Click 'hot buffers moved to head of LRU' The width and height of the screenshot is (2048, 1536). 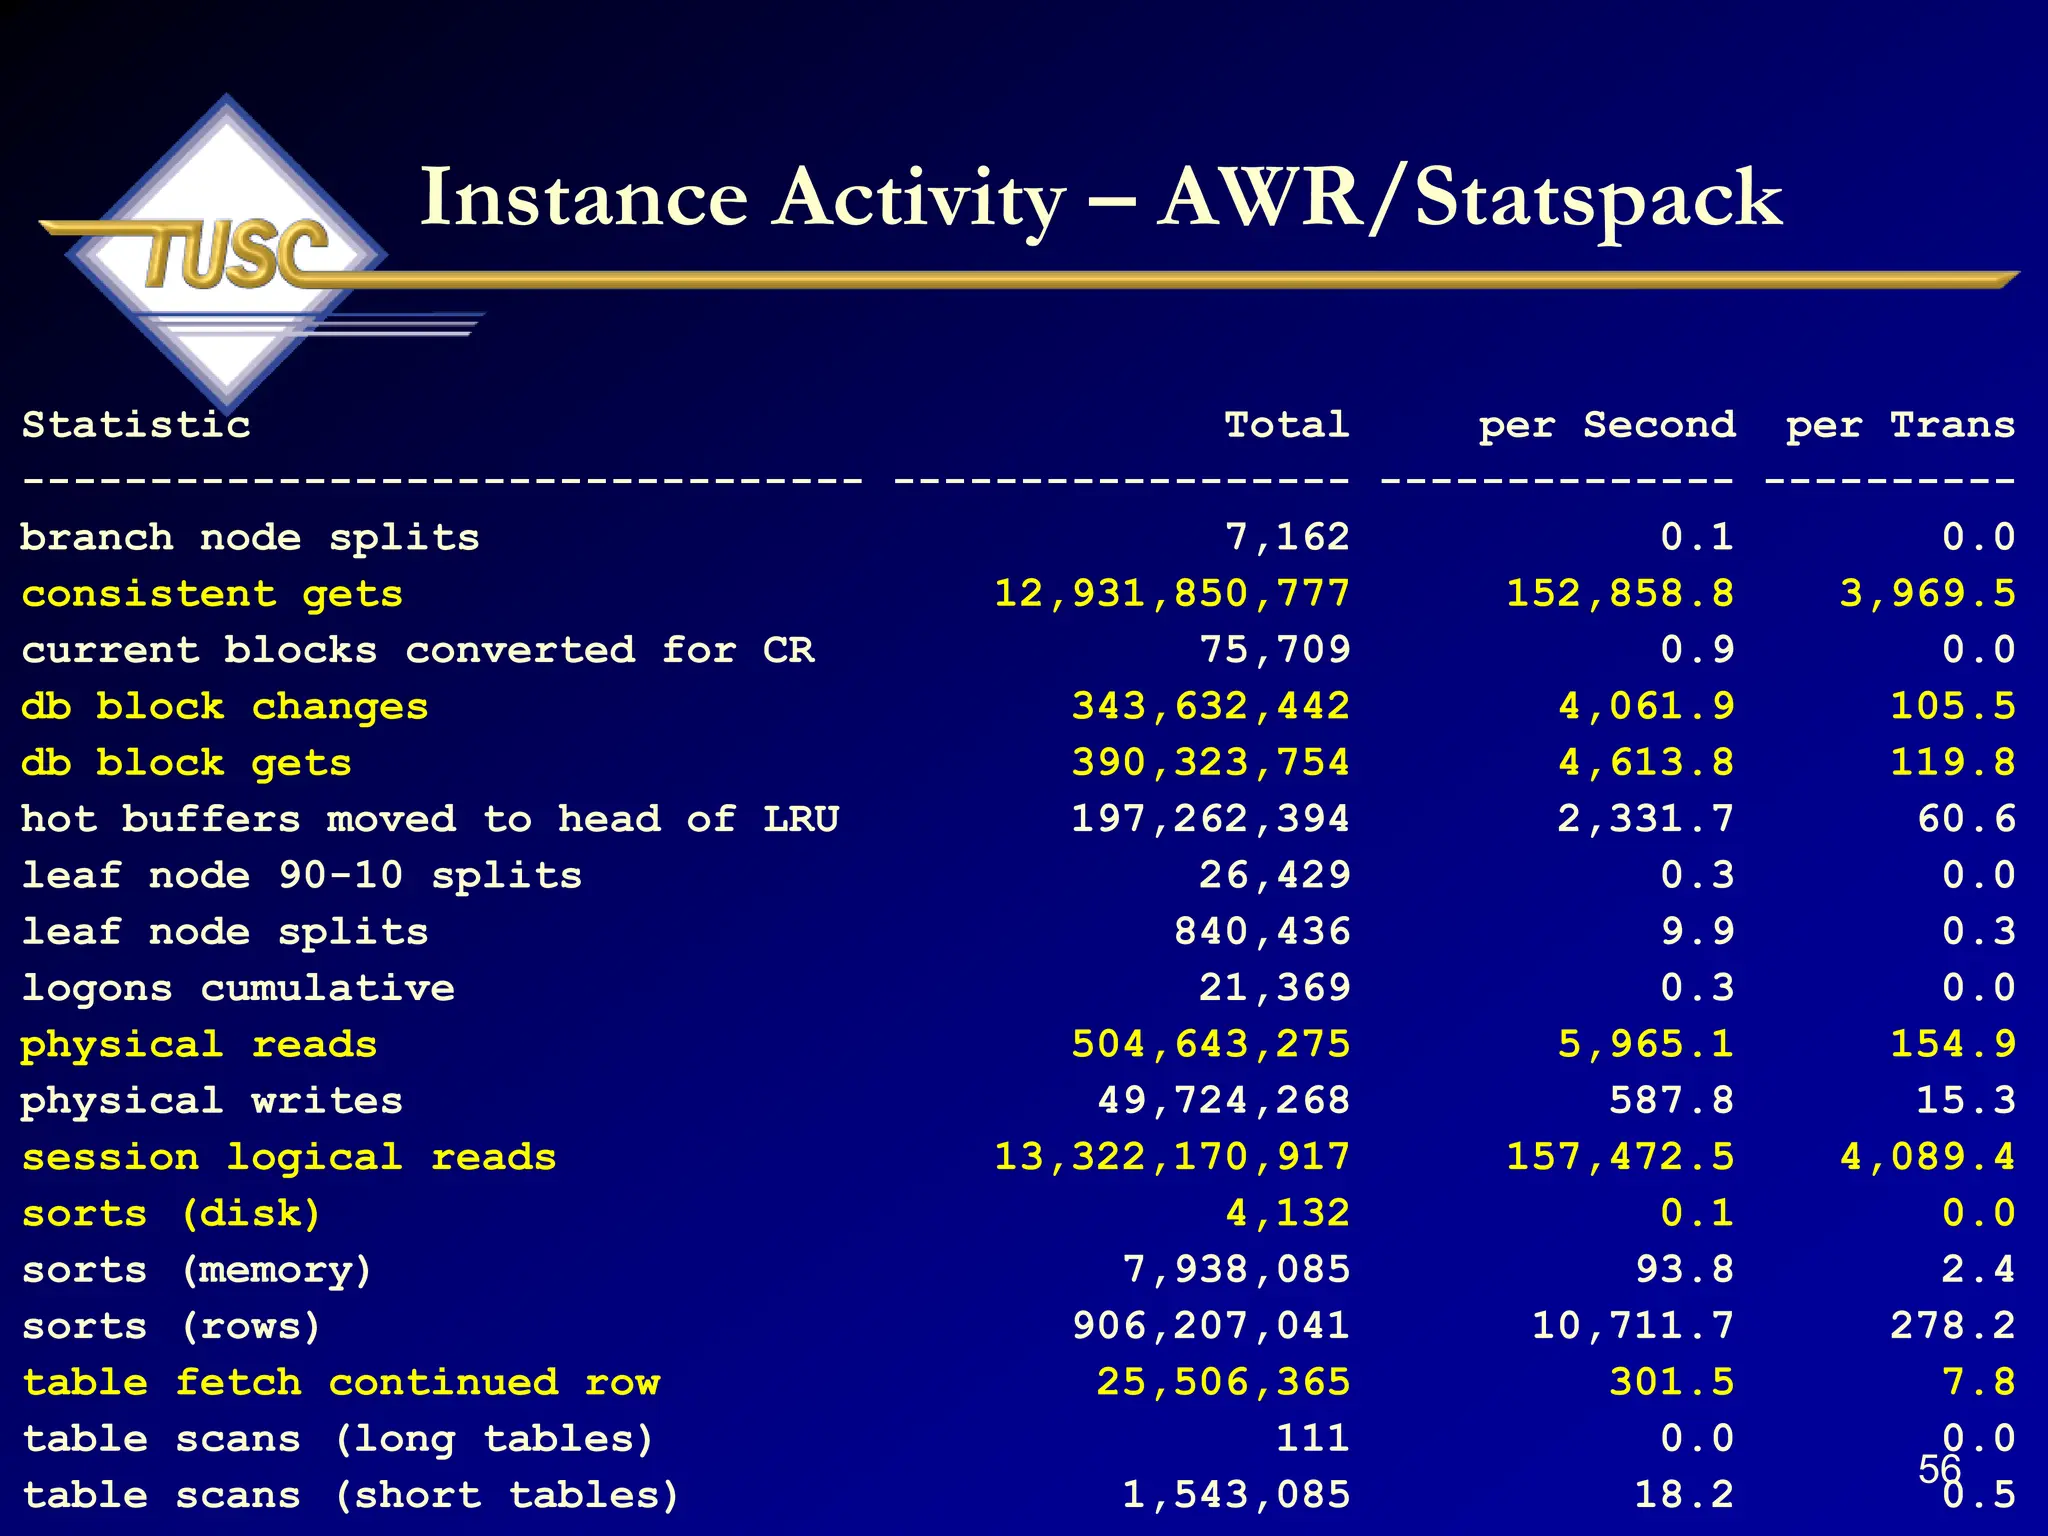point(430,819)
